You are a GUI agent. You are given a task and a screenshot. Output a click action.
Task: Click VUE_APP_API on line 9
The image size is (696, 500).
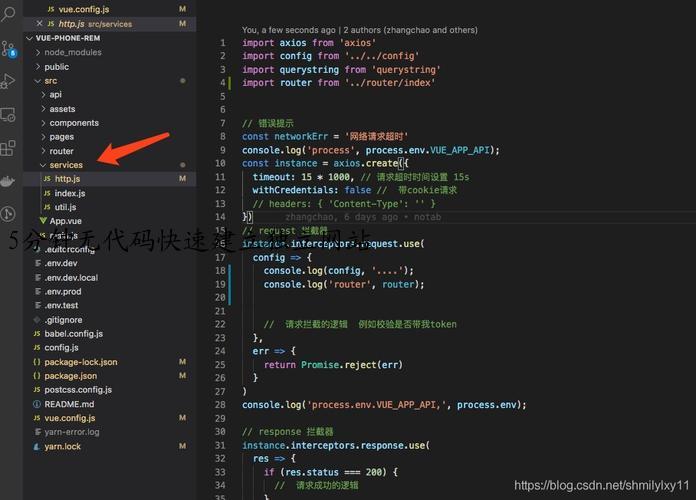click(x=460, y=150)
